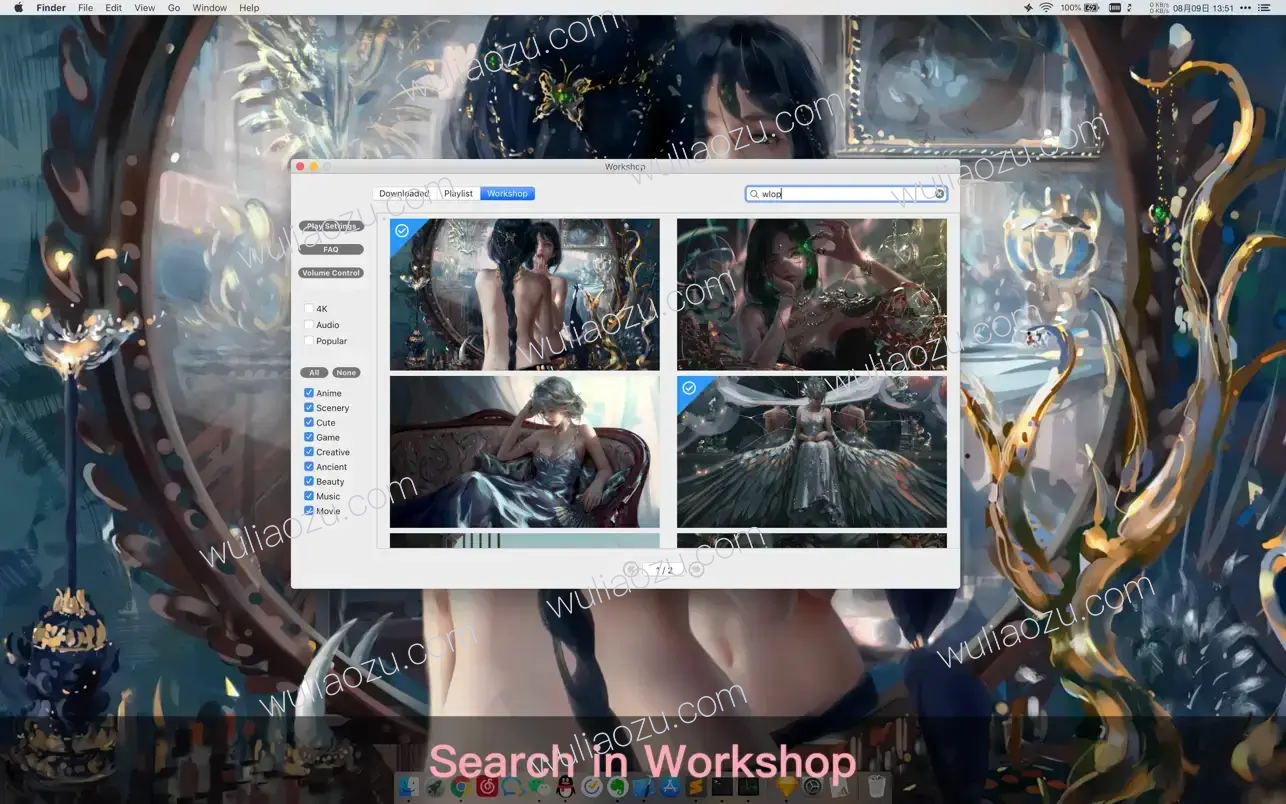Open the Trash in the Dock
The width and height of the screenshot is (1286, 804).
pos(876,787)
